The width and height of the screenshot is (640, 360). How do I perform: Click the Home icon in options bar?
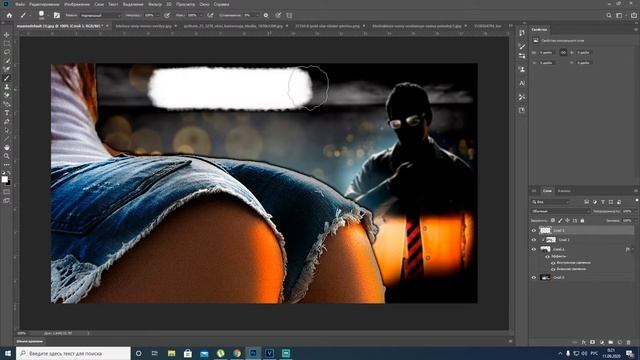coord(9,15)
